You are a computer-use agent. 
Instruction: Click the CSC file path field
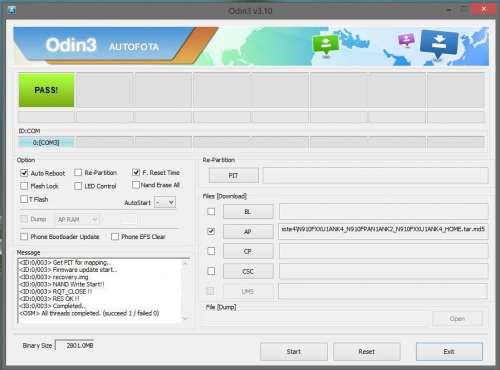click(383, 271)
